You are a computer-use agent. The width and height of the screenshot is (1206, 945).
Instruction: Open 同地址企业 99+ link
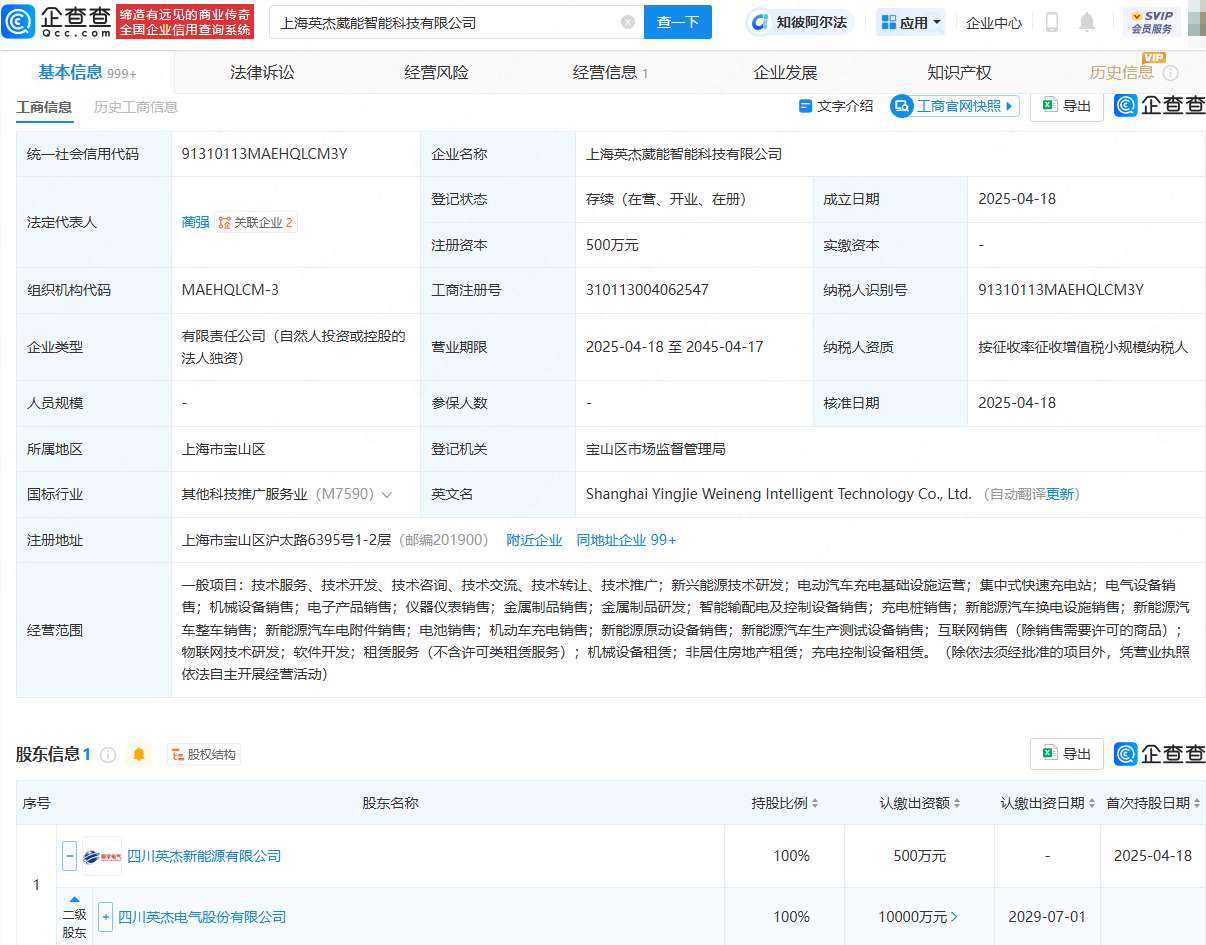pos(626,540)
